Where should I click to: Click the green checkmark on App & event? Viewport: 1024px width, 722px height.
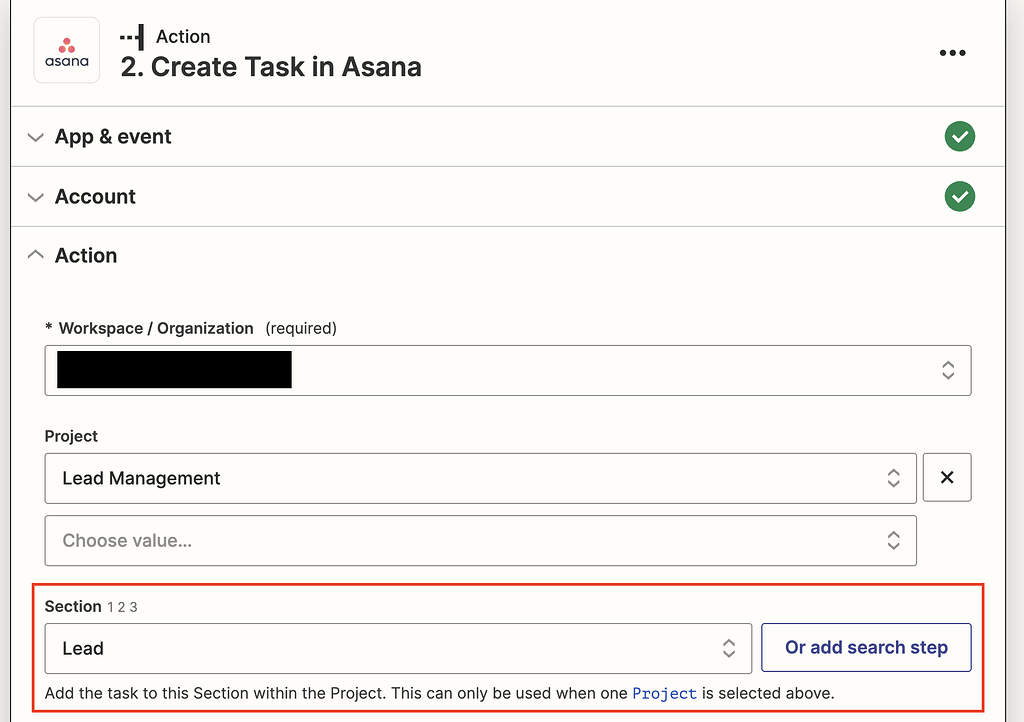click(959, 136)
